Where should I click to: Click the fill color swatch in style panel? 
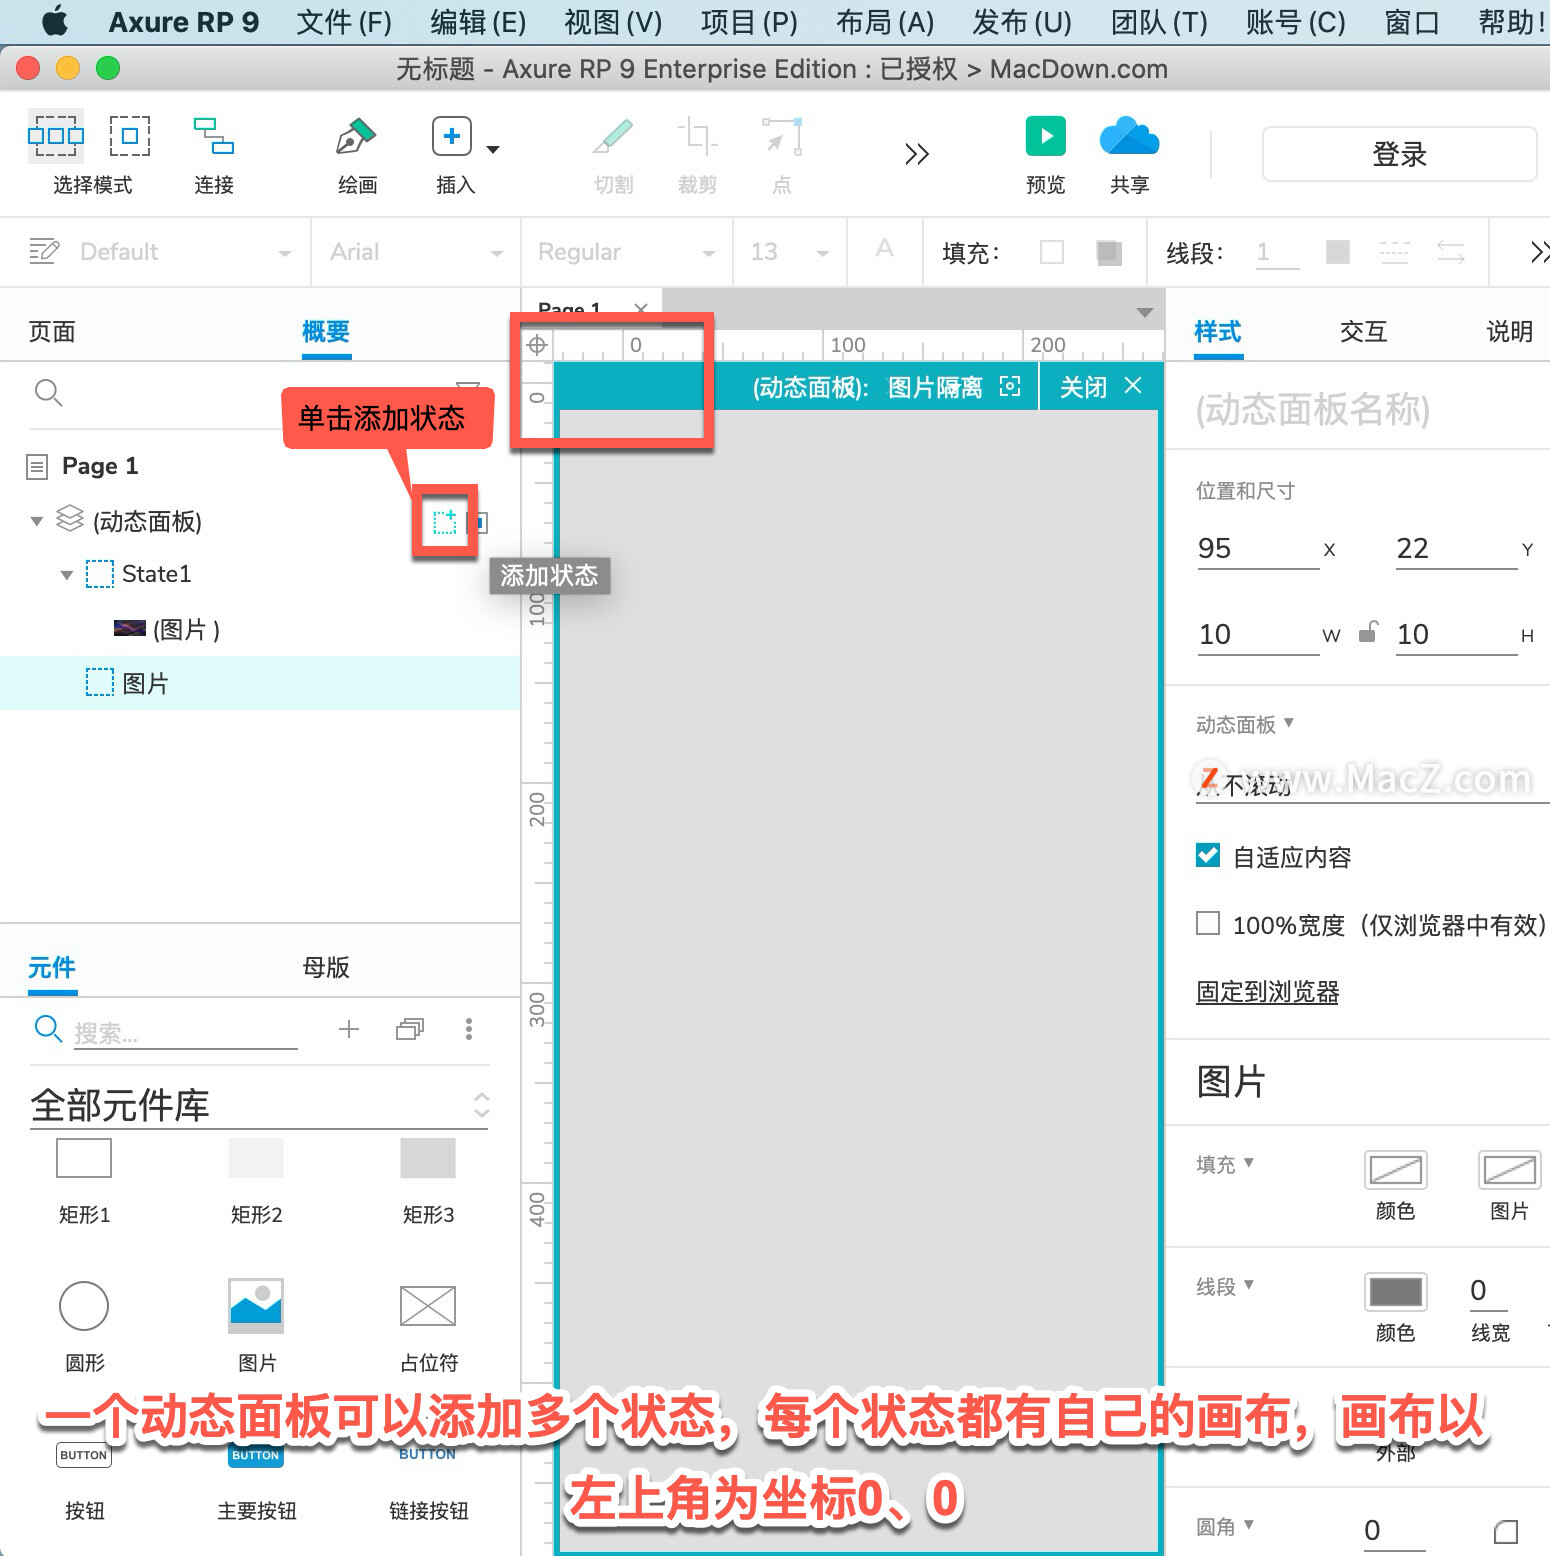pos(1395,1170)
